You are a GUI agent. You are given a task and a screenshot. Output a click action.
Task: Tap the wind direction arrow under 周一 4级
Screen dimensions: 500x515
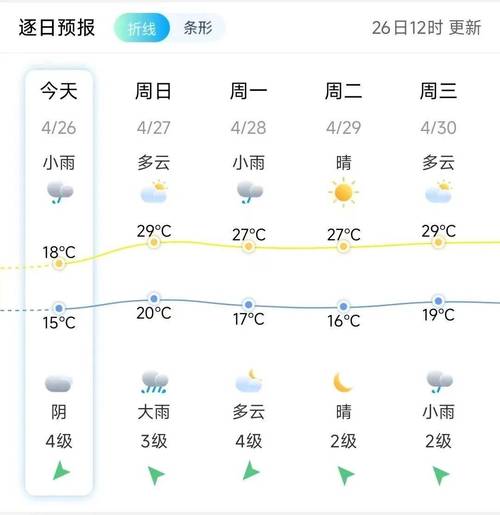(250, 471)
